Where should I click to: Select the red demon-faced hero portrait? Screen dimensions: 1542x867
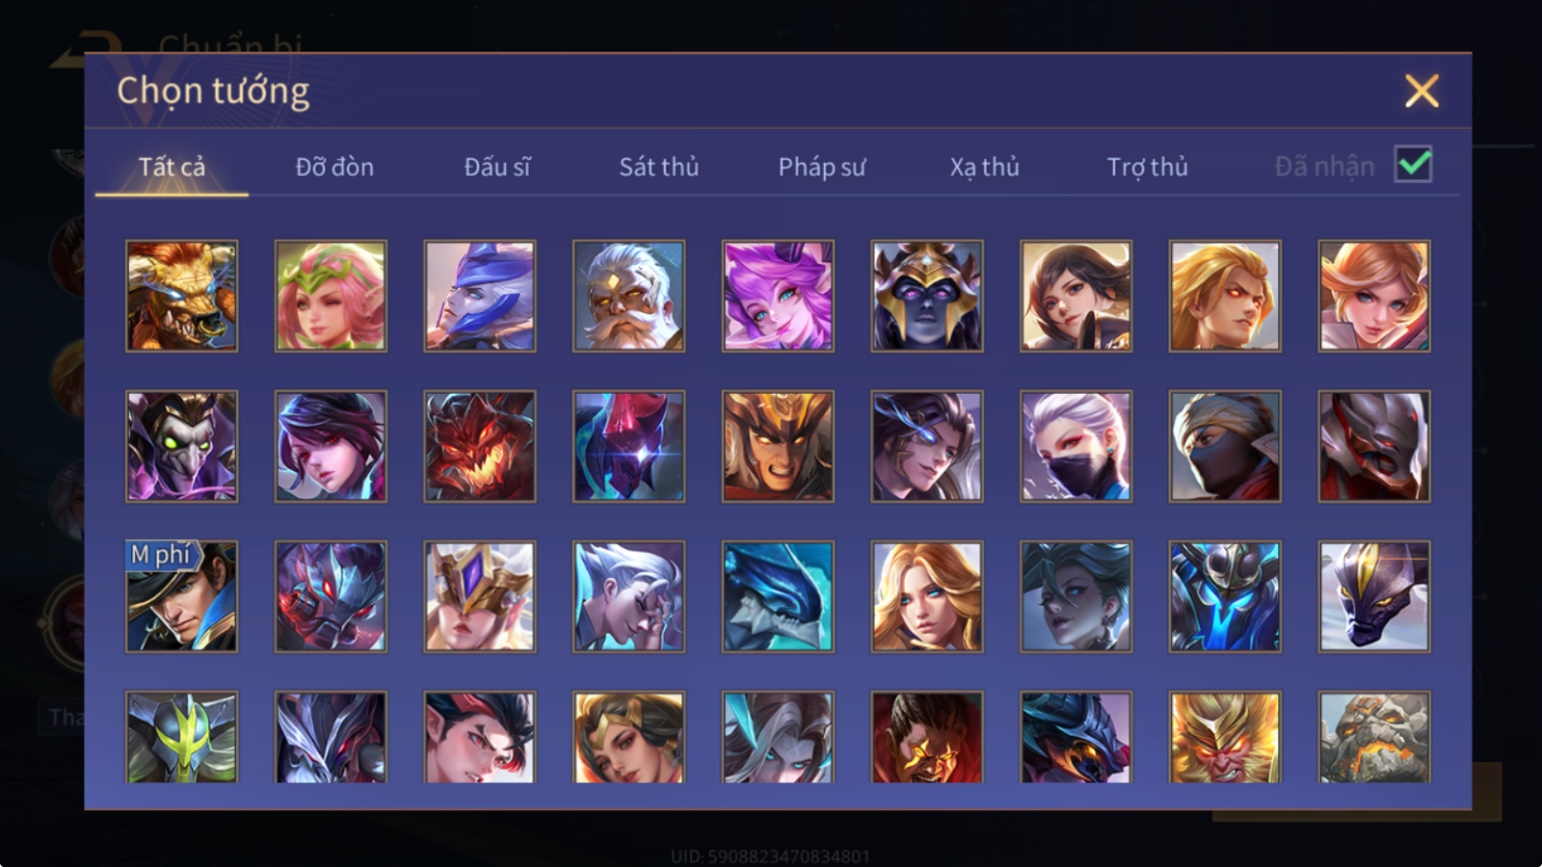pos(479,446)
